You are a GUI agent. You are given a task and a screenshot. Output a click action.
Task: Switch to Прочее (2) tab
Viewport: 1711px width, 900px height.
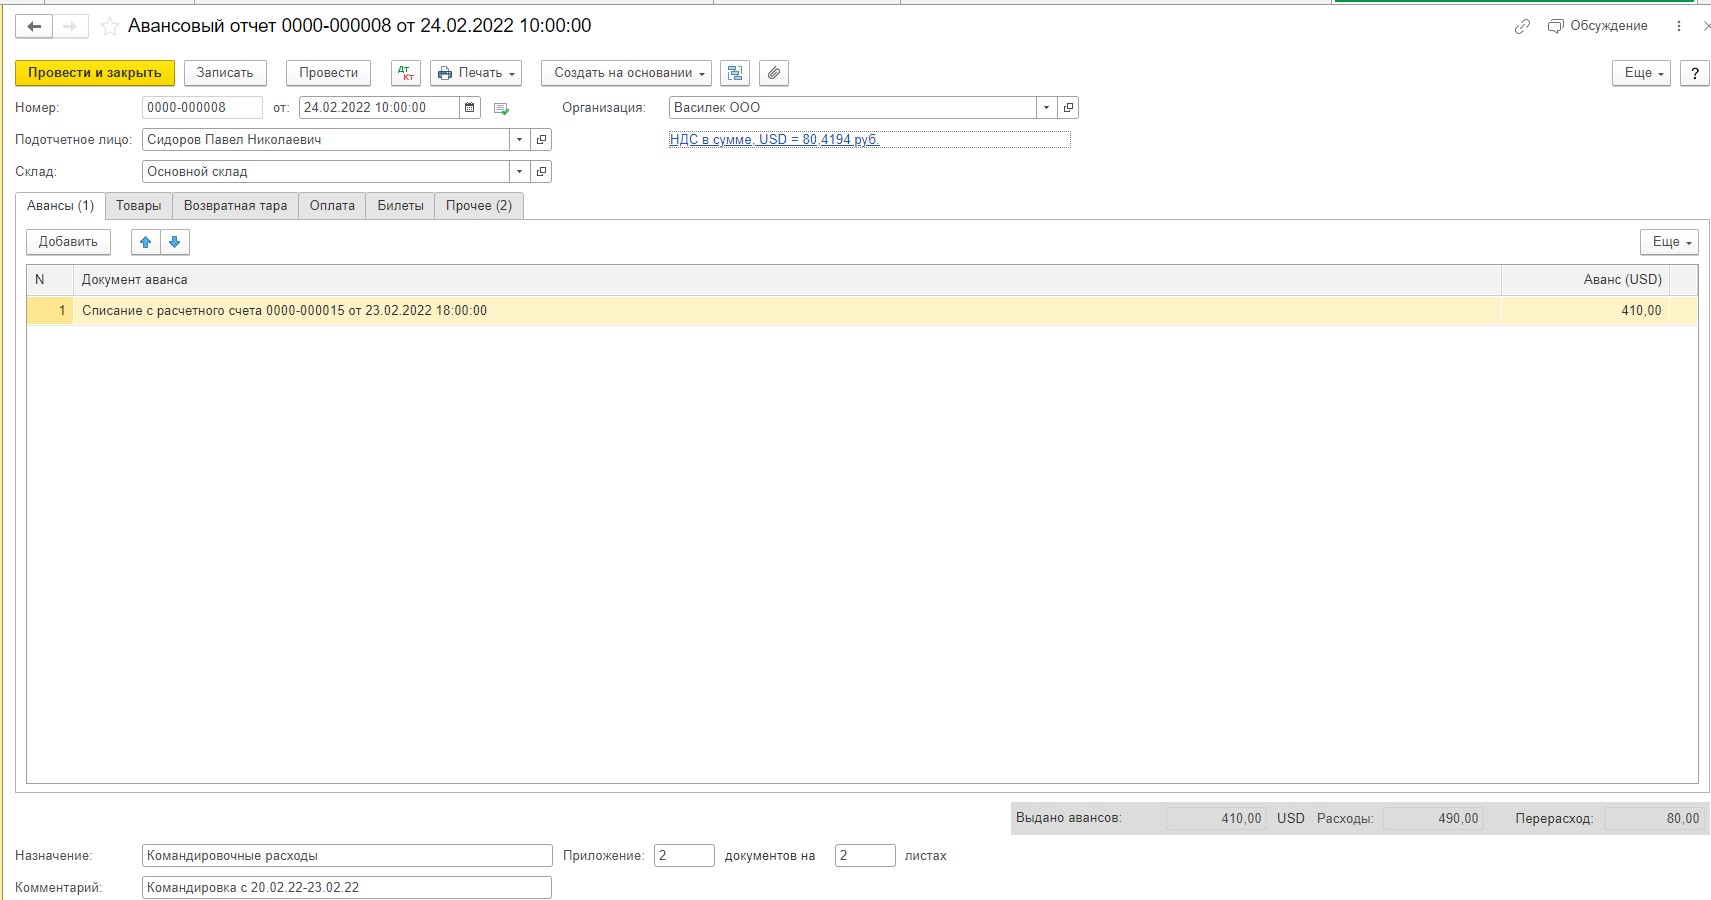[x=479, y=206]
